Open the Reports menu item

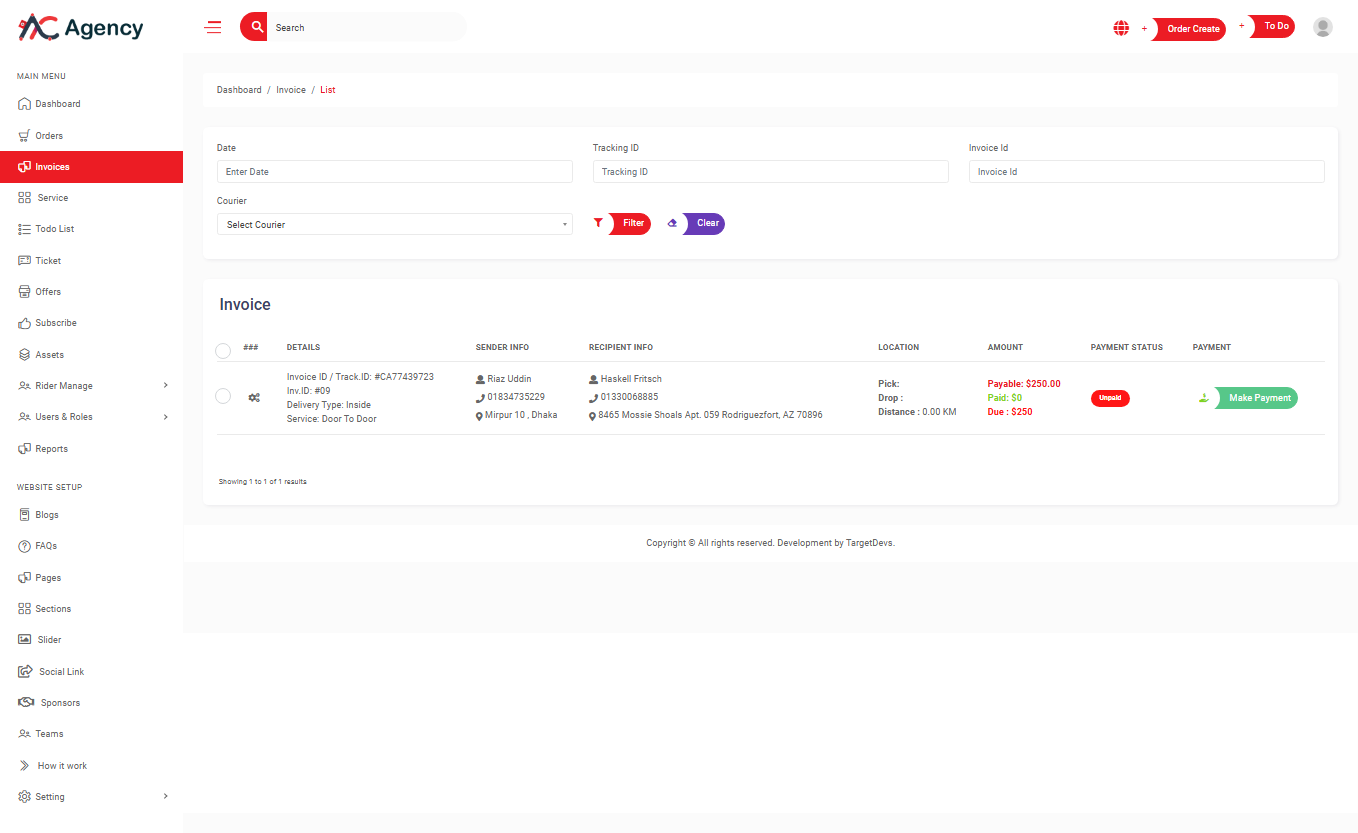tap(51, 449)
